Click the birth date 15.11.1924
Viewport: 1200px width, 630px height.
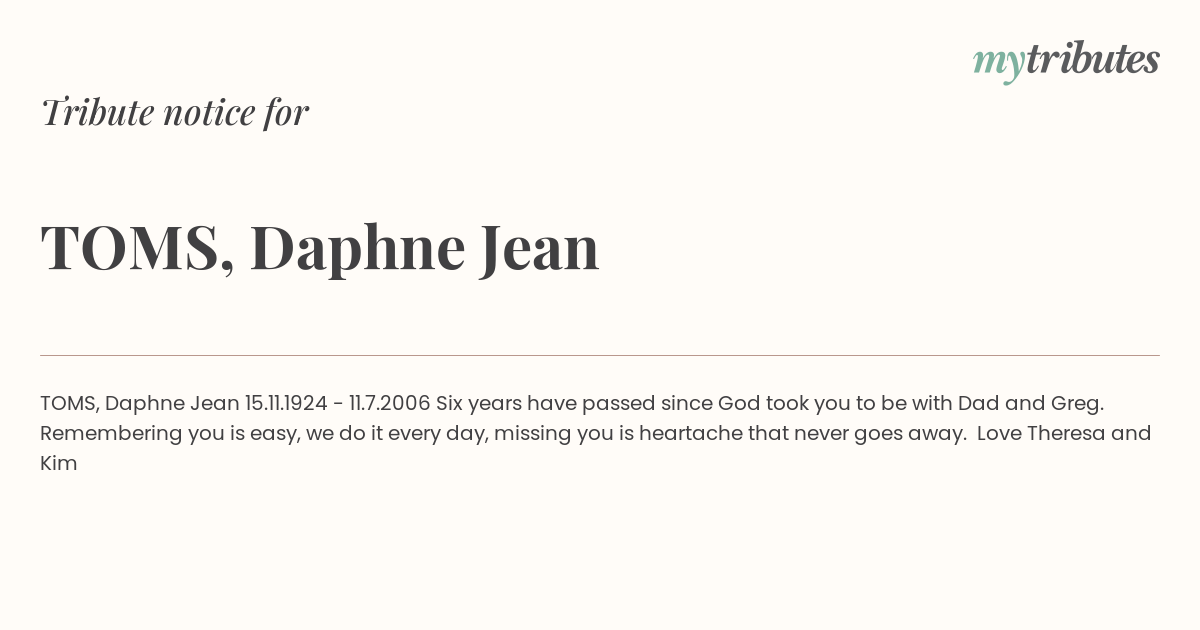[286, 404]
